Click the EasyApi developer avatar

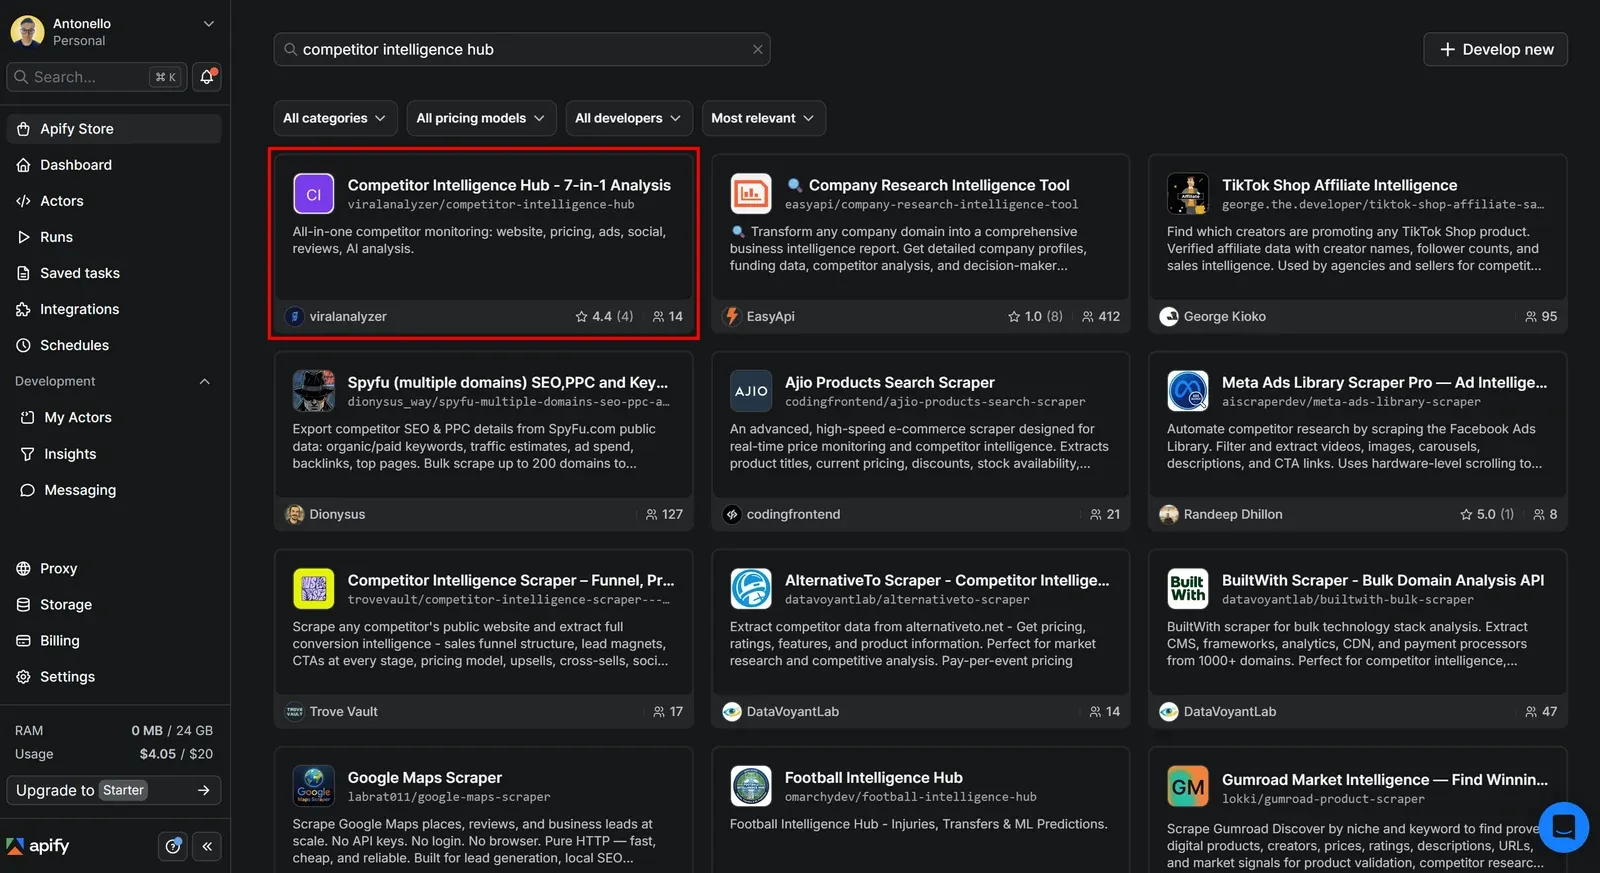(x=732, y=317)
